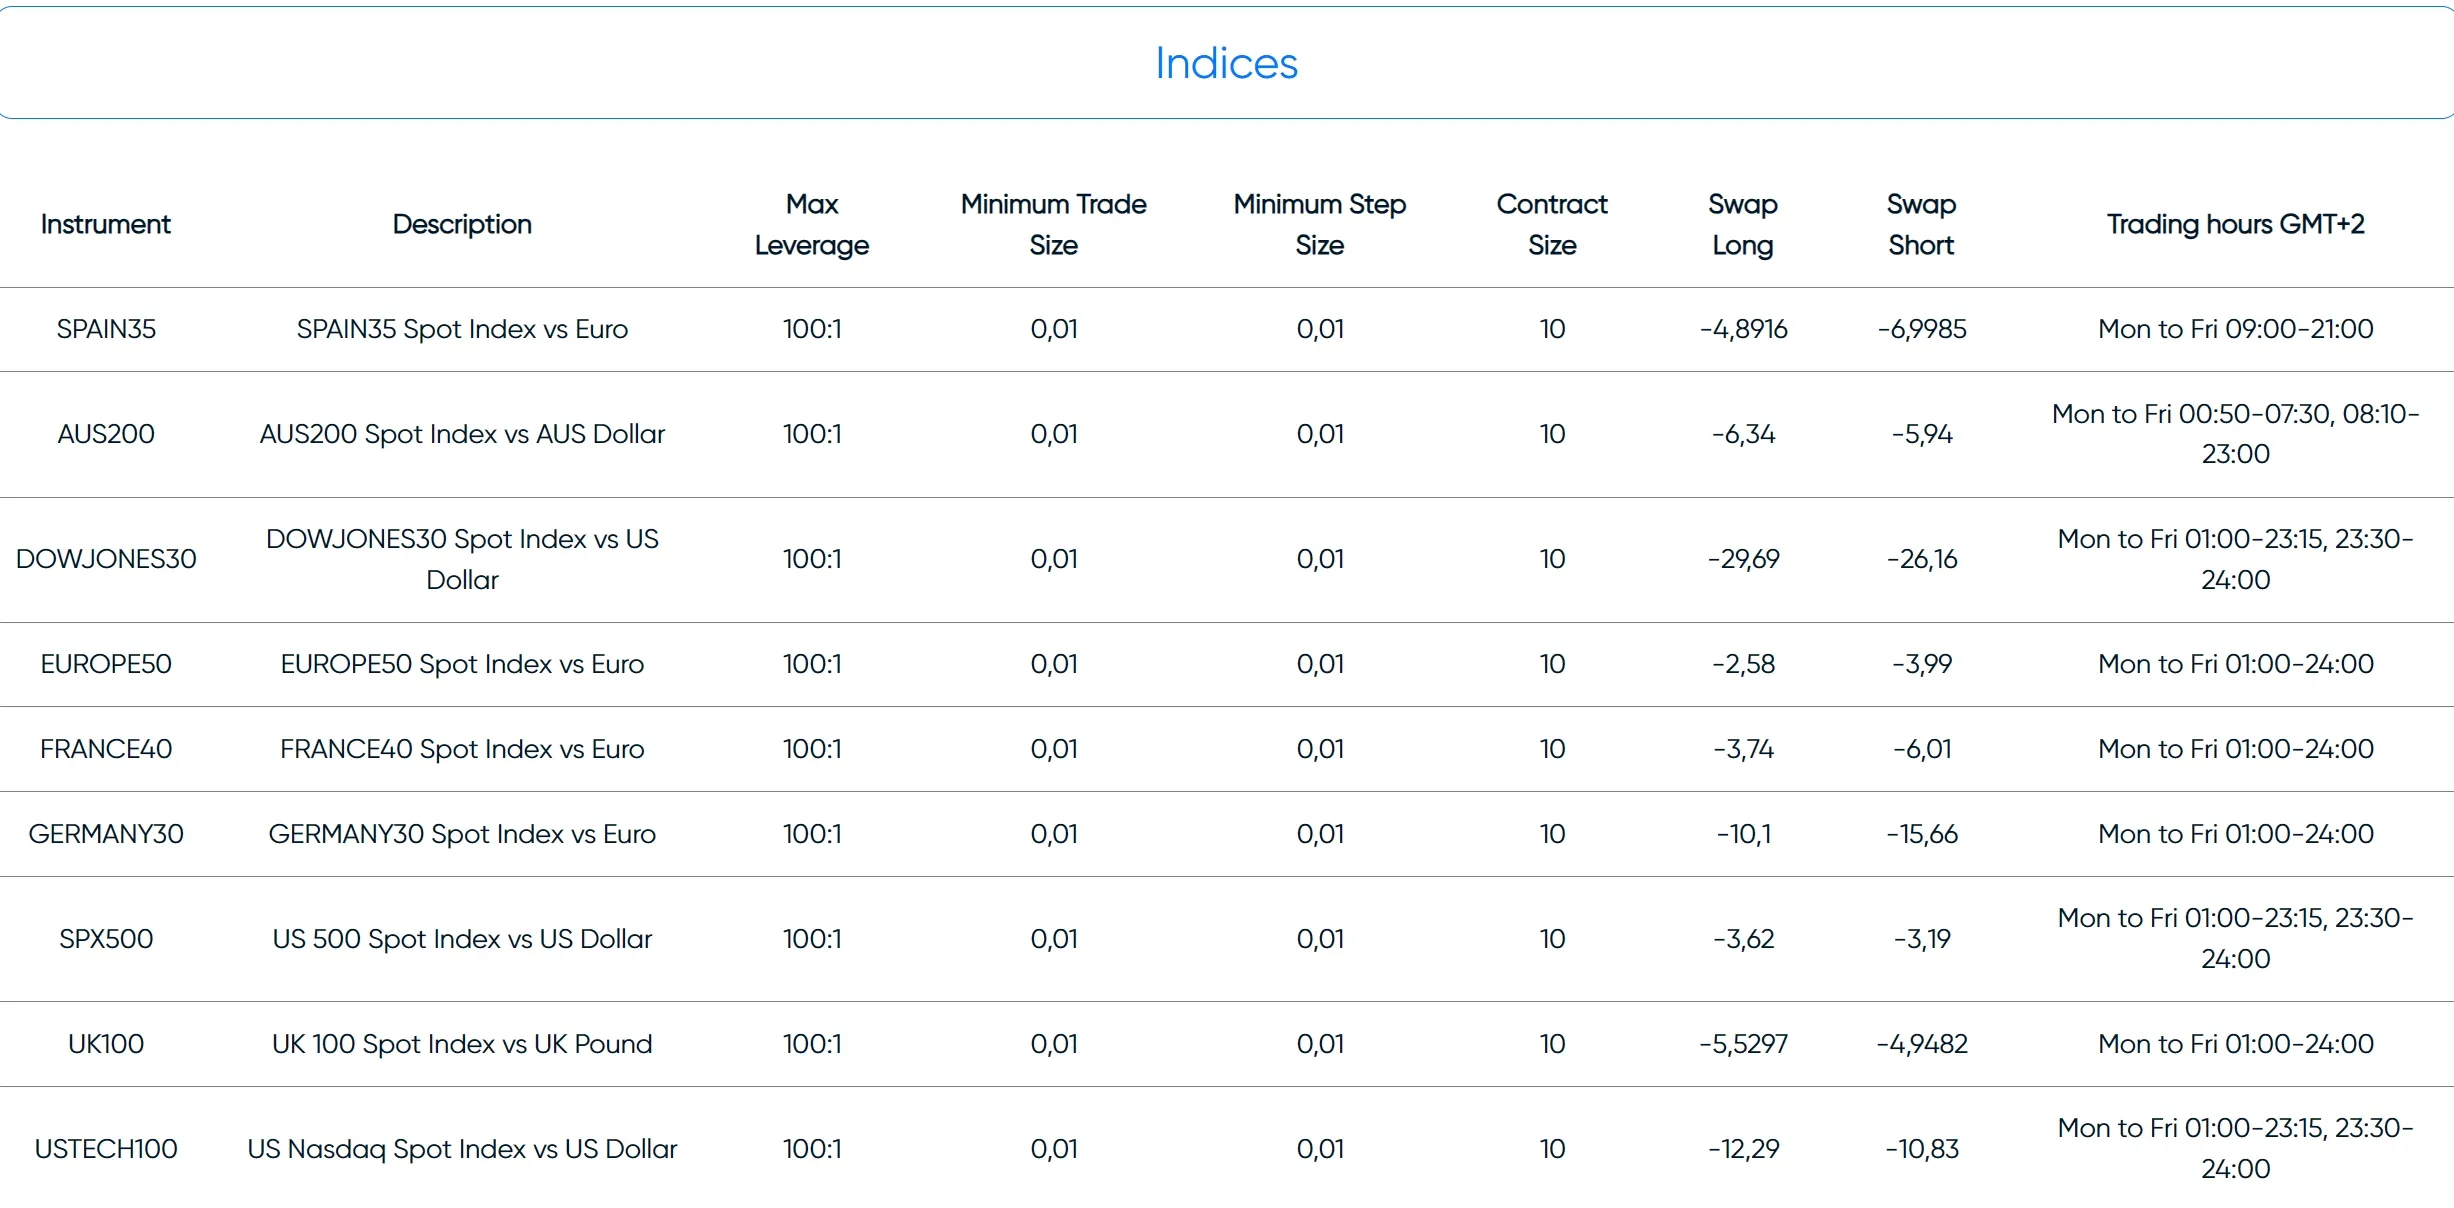2454x1208 pixels.
Task: Click AUS200 swap short value -5,94
Action: click(x=1921, y=434)
